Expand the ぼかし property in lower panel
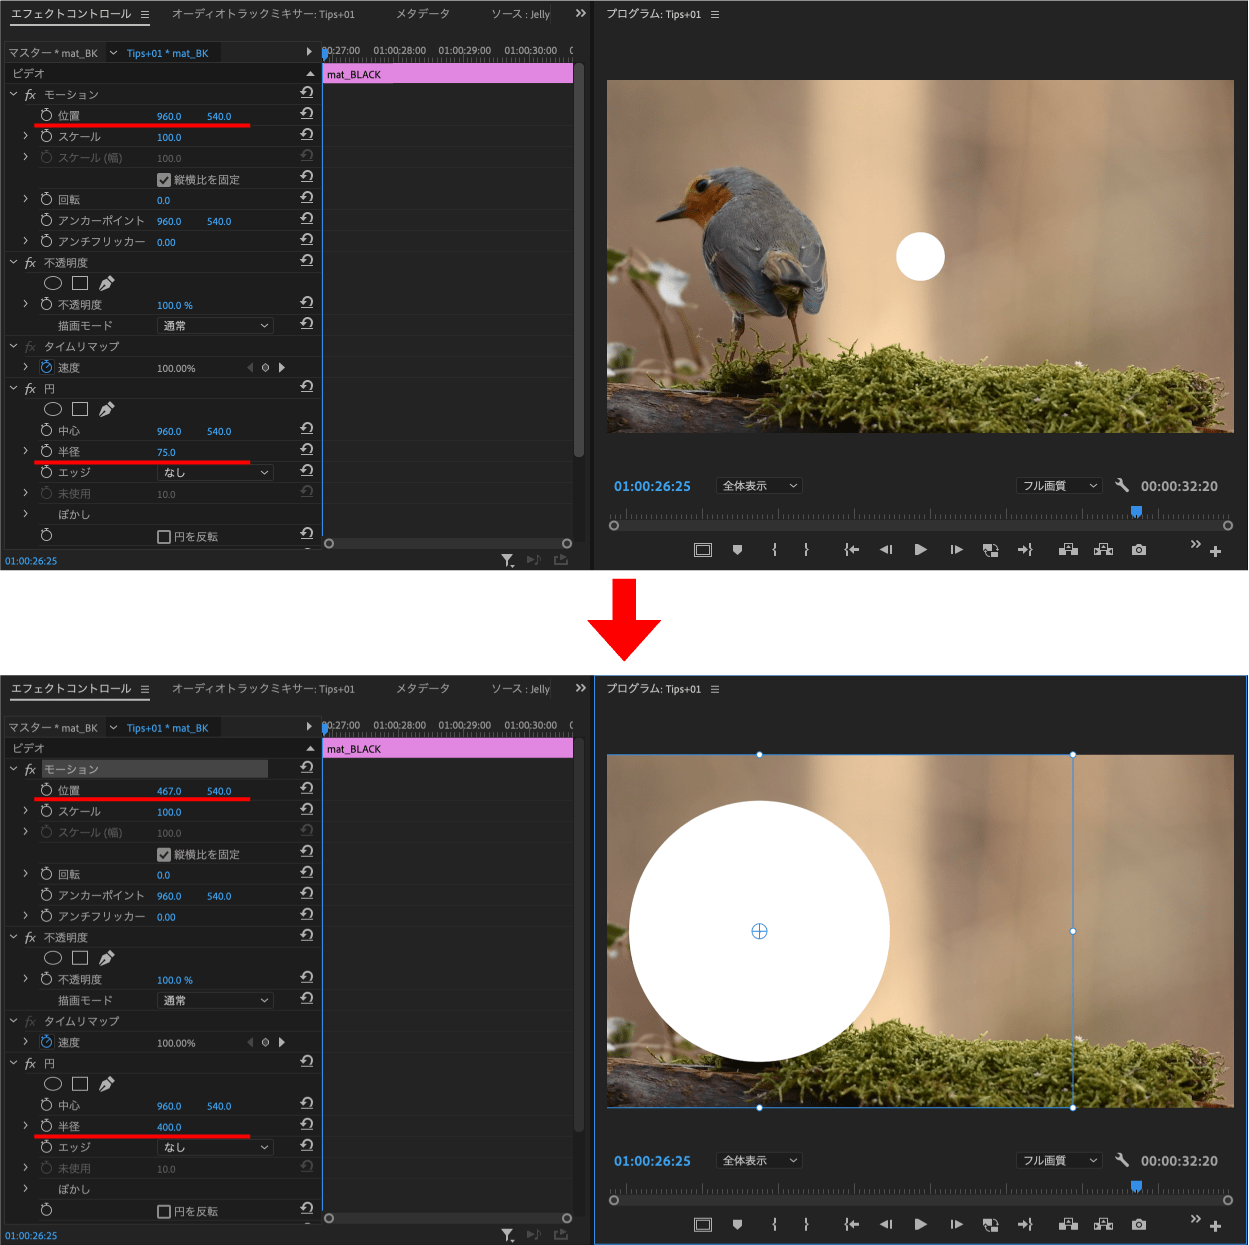This screenshot has width=1249, height=1245. coord(26,1189)
